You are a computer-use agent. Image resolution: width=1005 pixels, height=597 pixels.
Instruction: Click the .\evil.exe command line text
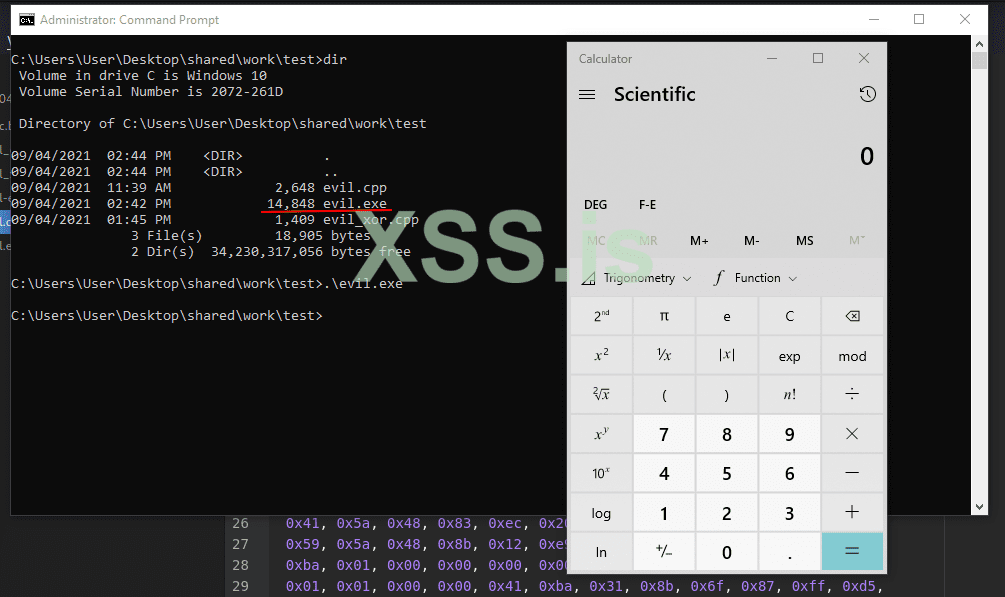(363, 283)
